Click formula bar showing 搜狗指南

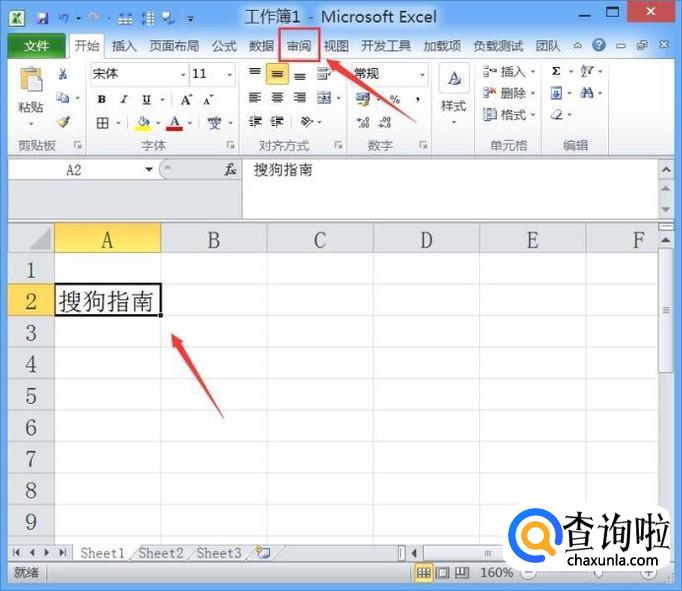449,189
